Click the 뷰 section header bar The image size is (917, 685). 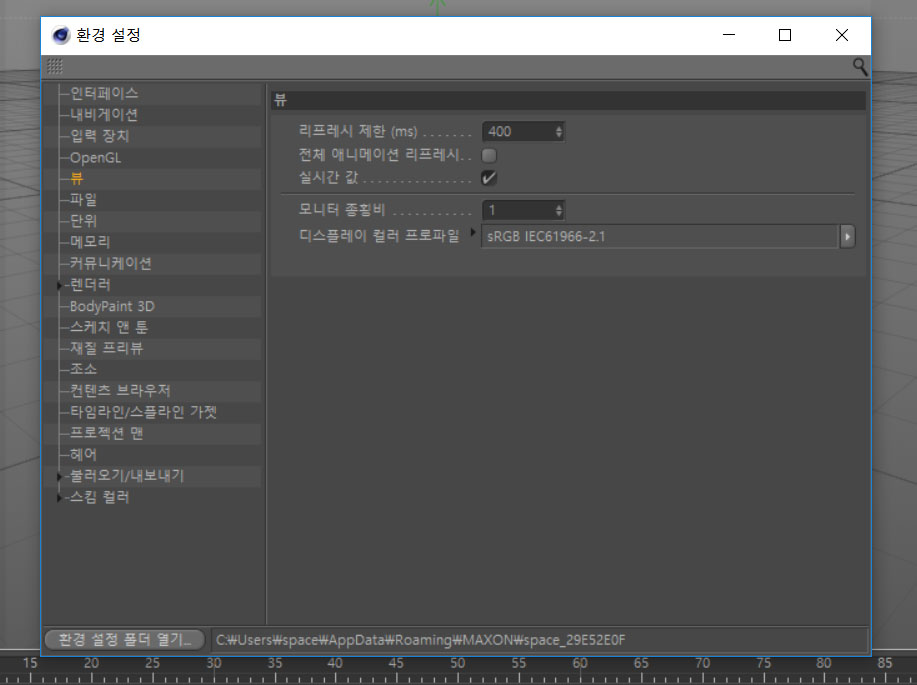tap(568, 100)
